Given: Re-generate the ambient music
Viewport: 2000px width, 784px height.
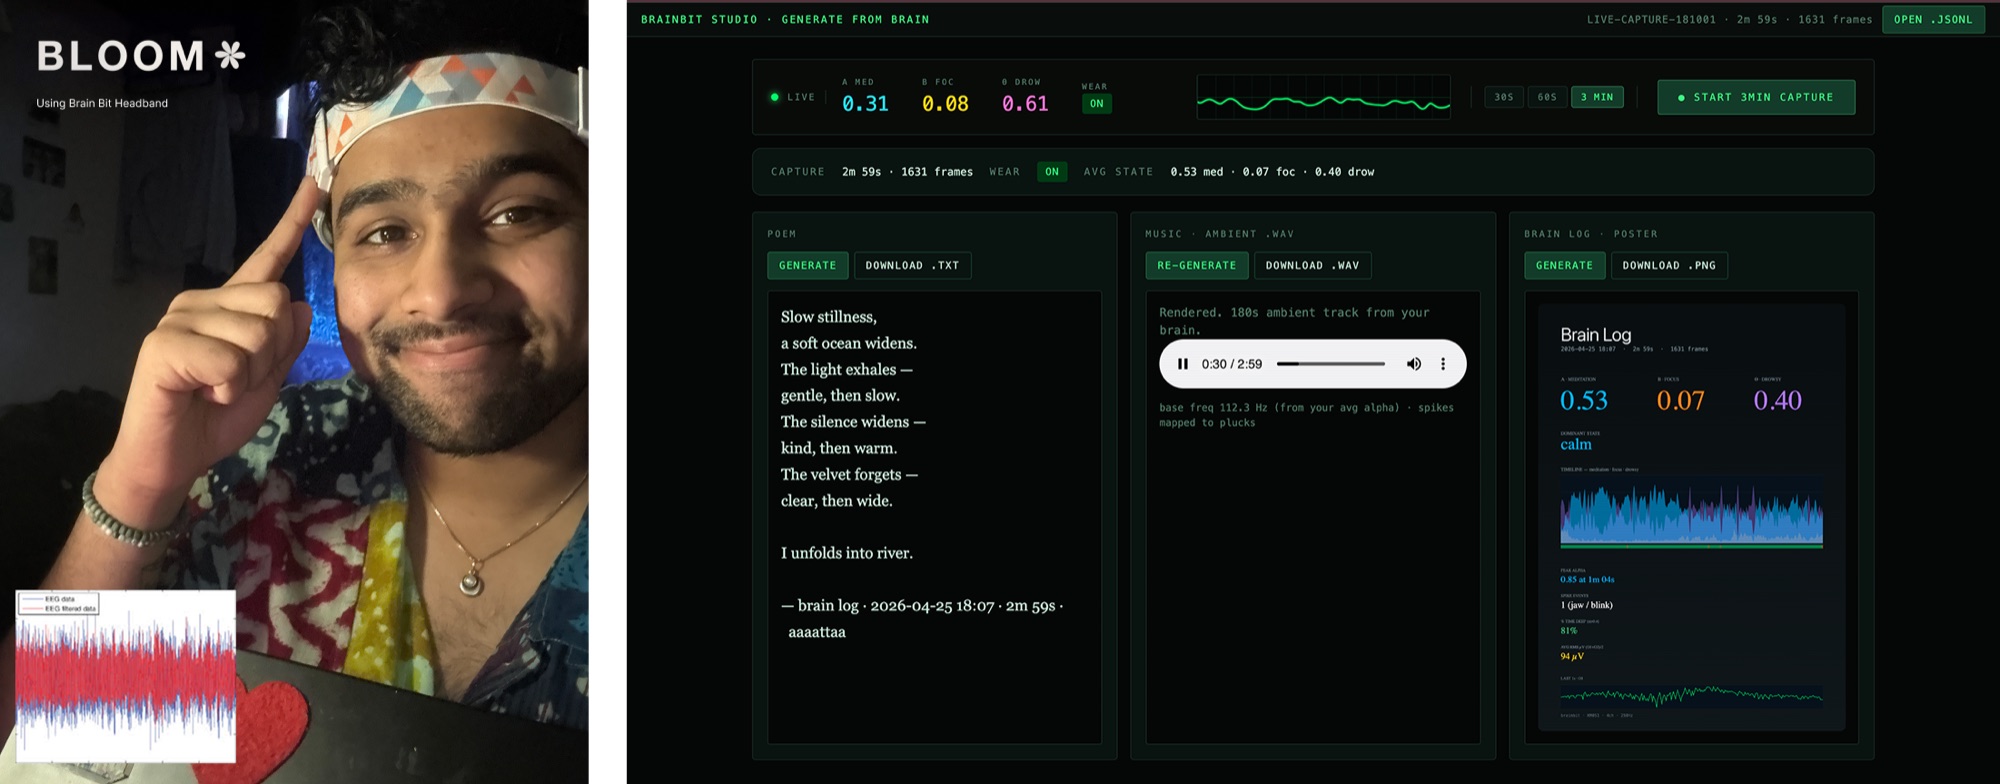Looking at the screenshot, I should point(1196,265).
